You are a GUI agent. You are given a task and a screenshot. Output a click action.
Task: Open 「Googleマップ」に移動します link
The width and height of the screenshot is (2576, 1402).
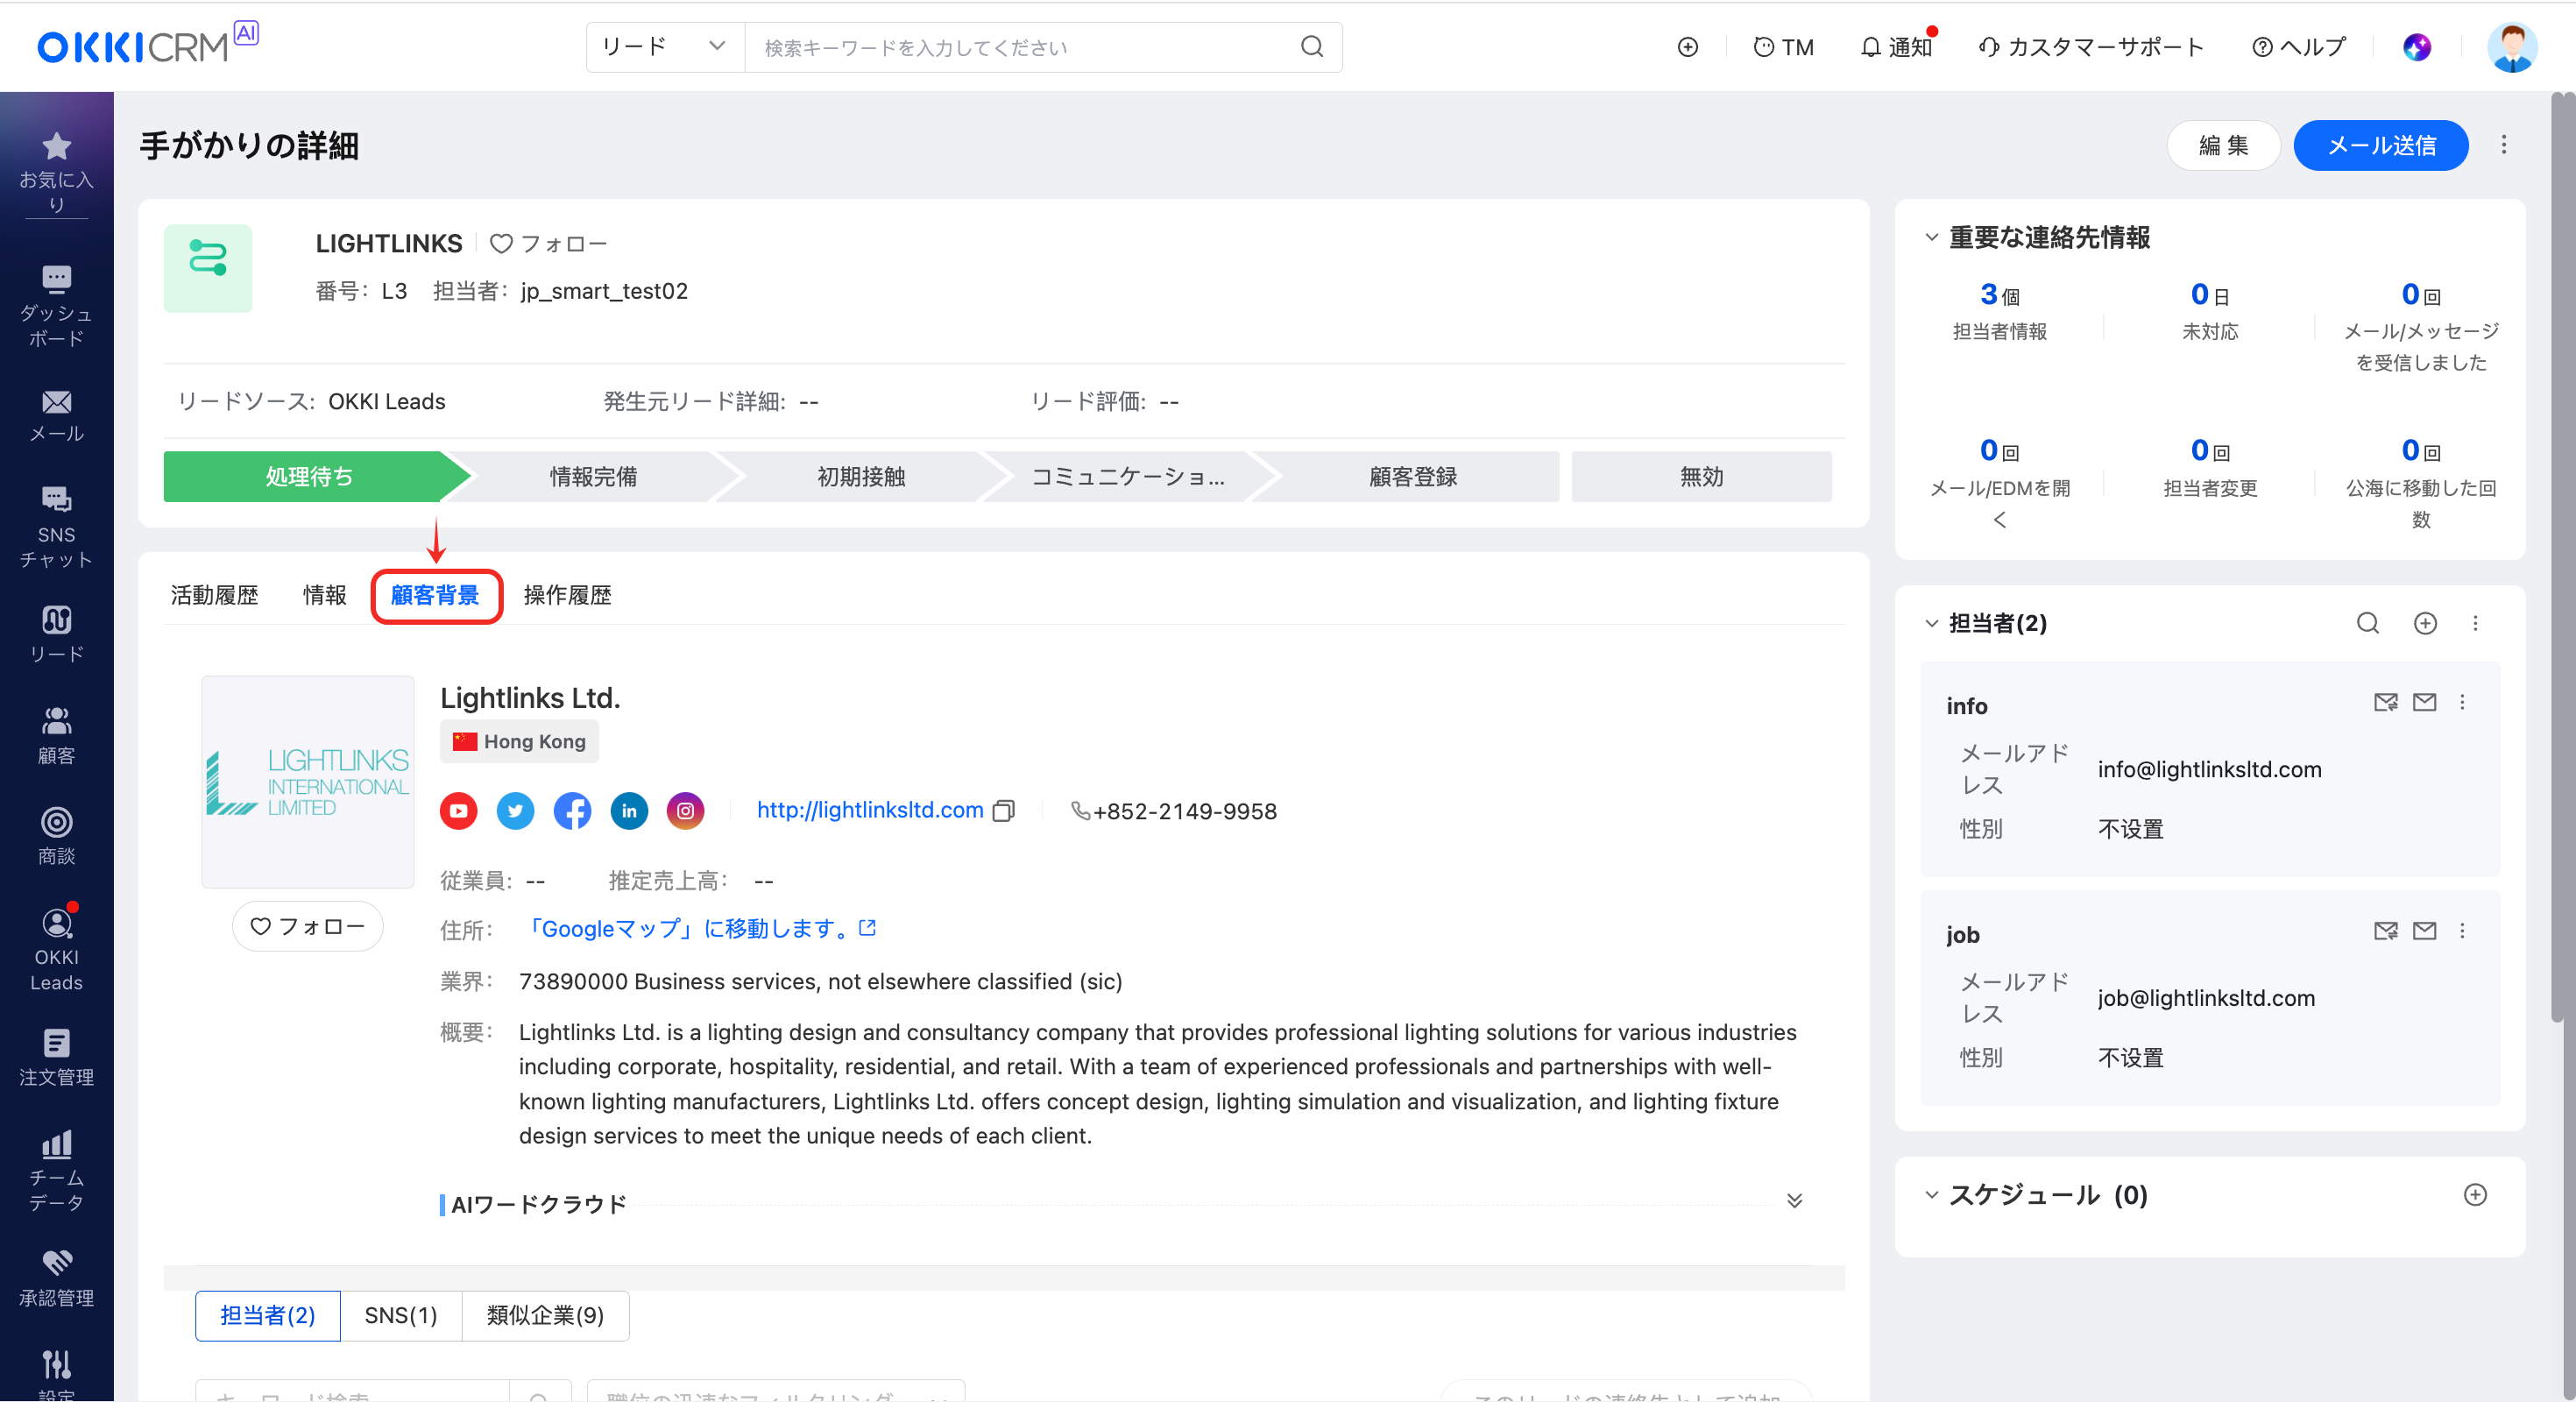[x=701, y=929]
